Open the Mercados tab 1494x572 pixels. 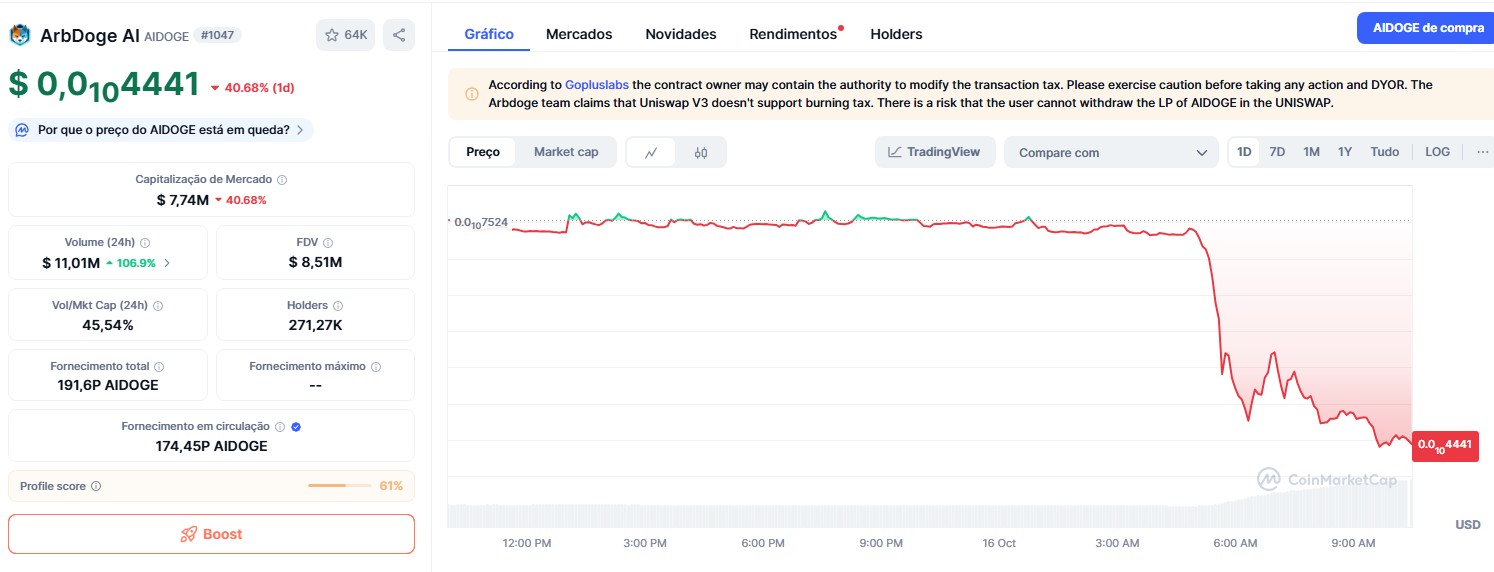click(579, 34)
